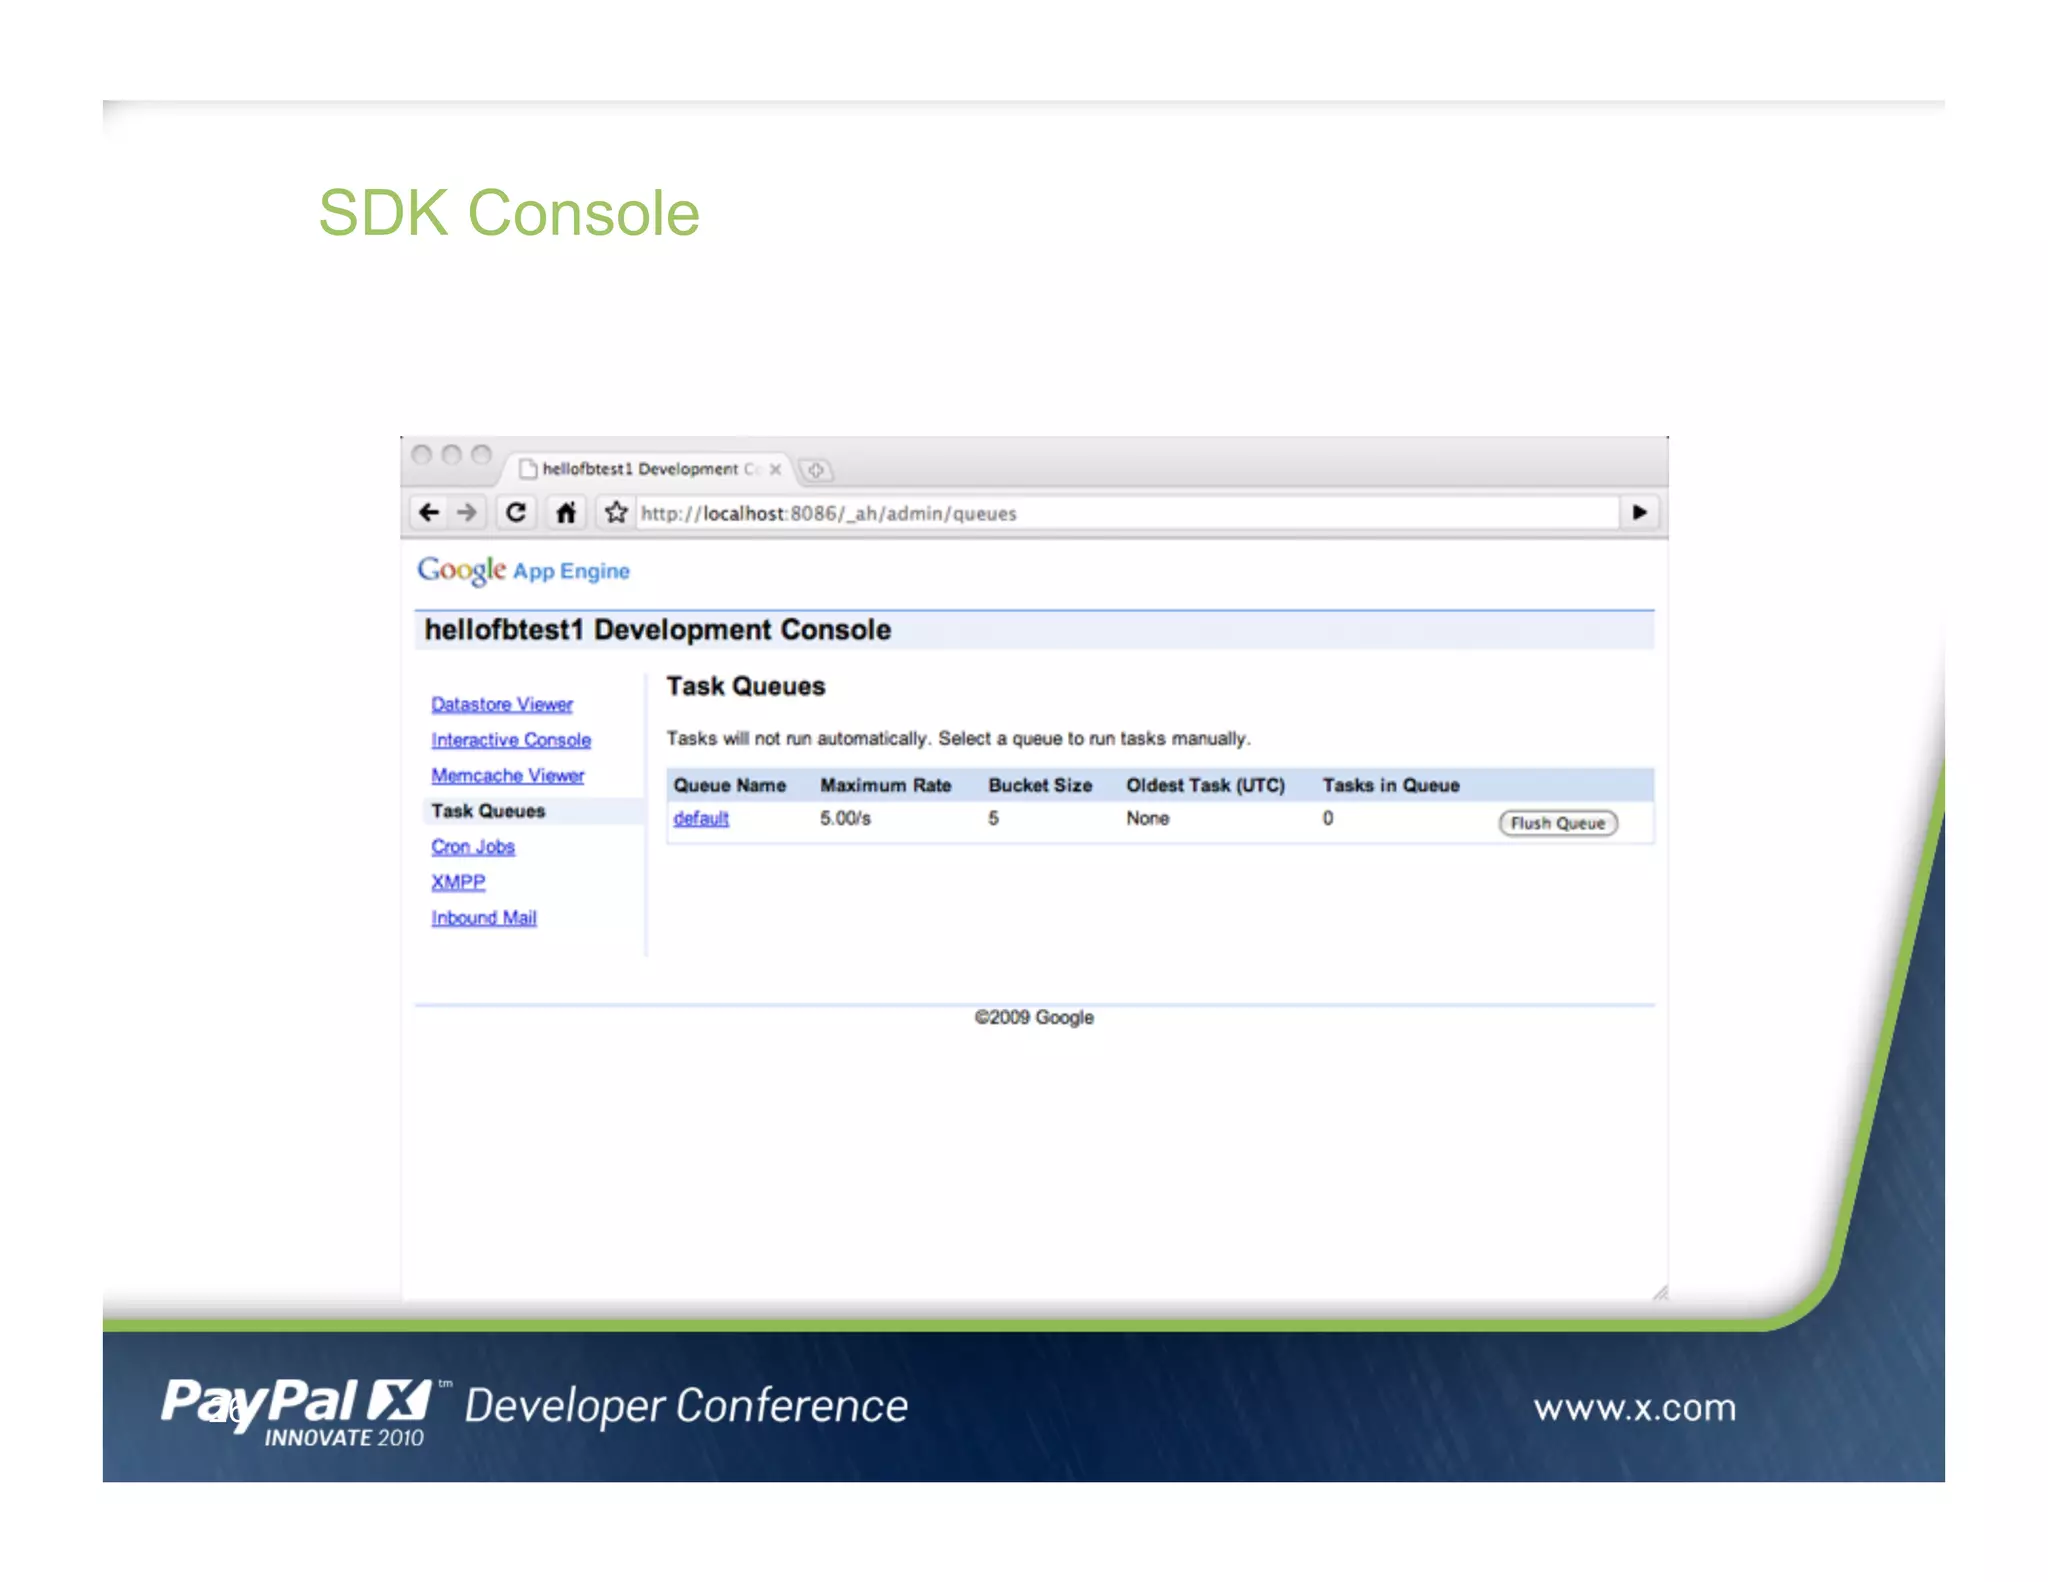The width and height of the screenshot is (2048, 1582).
Task: Select the hellofbtest1 Development browser tab
Action: [649, 469]
